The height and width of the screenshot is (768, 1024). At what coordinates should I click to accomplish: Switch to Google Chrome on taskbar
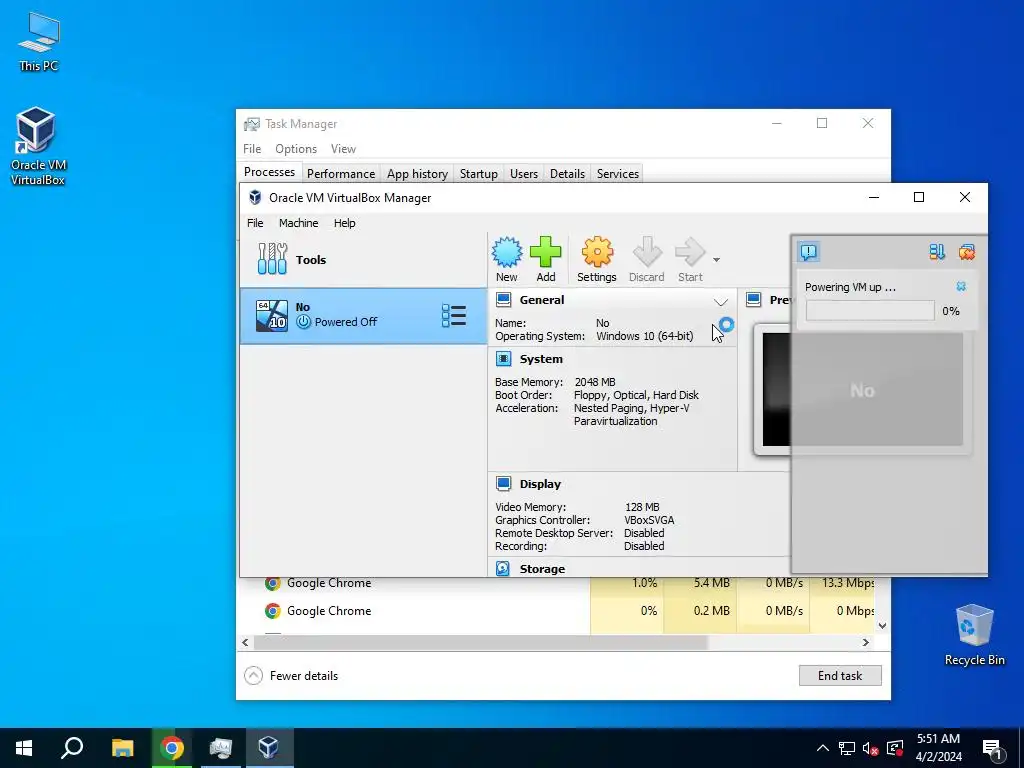(172, 748)
